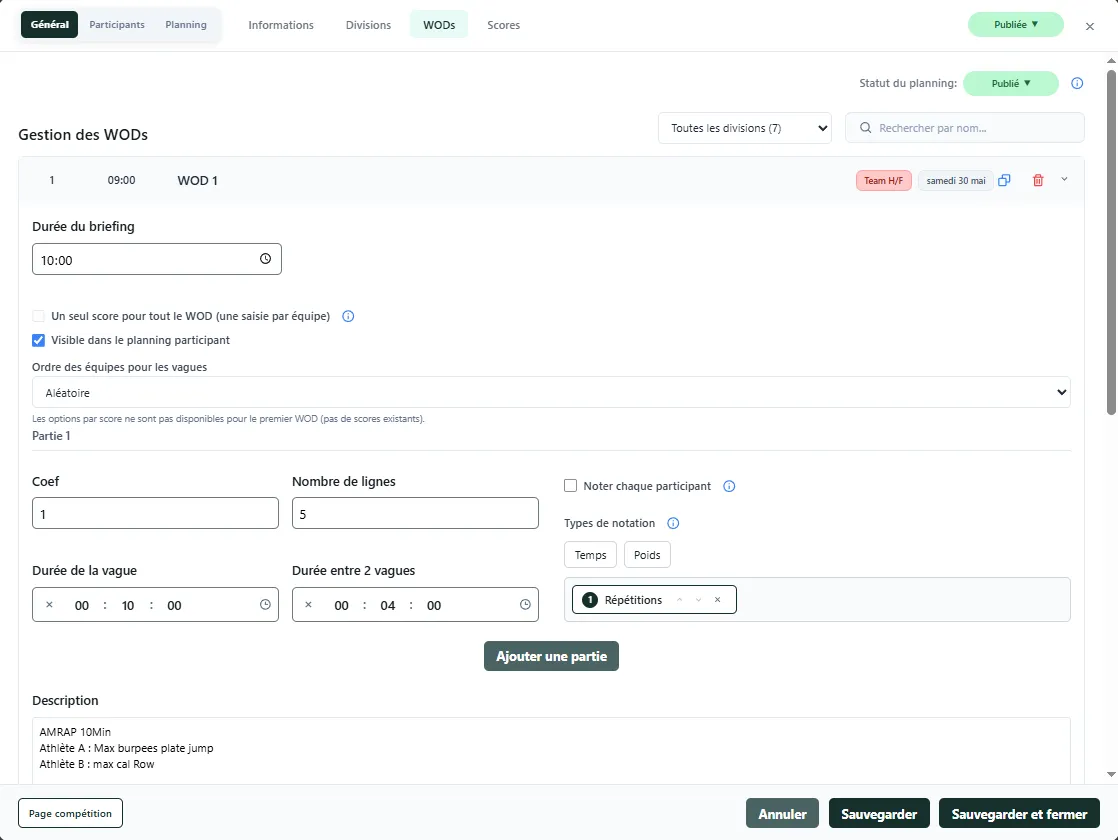Enable the Noter chaque participant checkbox
This screenshot has width=1118, height=840.
pyautogui.click(x=571, y=486)
